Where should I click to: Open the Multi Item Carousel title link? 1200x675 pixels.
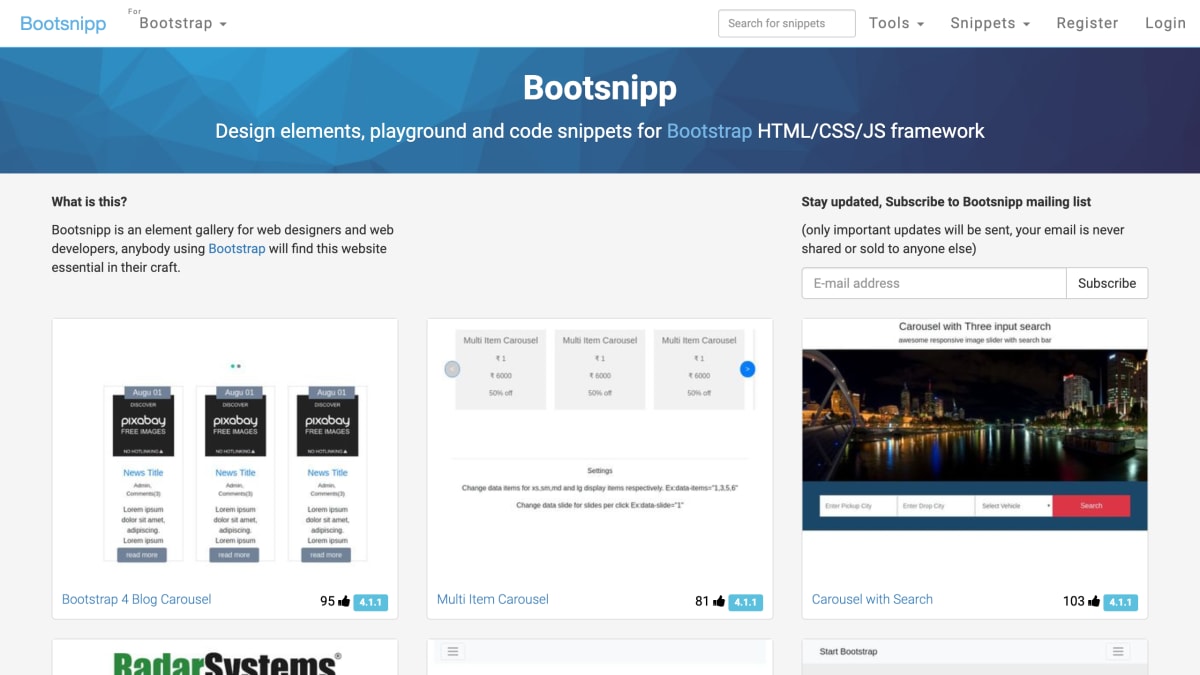pos(493,599)
